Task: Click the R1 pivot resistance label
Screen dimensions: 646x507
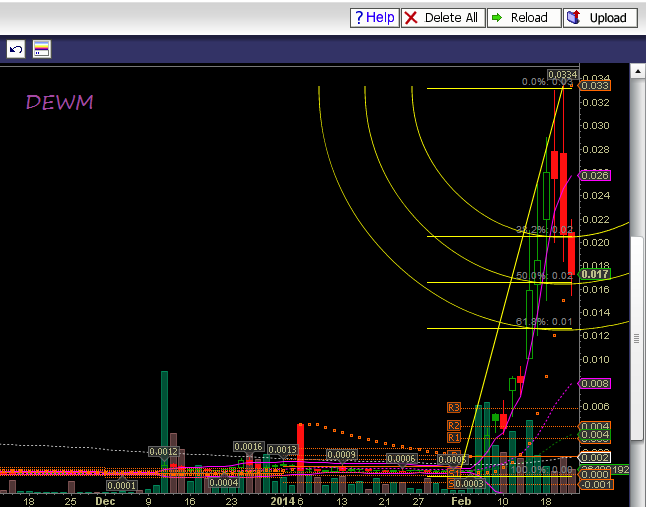Action: tap(453, 437)
